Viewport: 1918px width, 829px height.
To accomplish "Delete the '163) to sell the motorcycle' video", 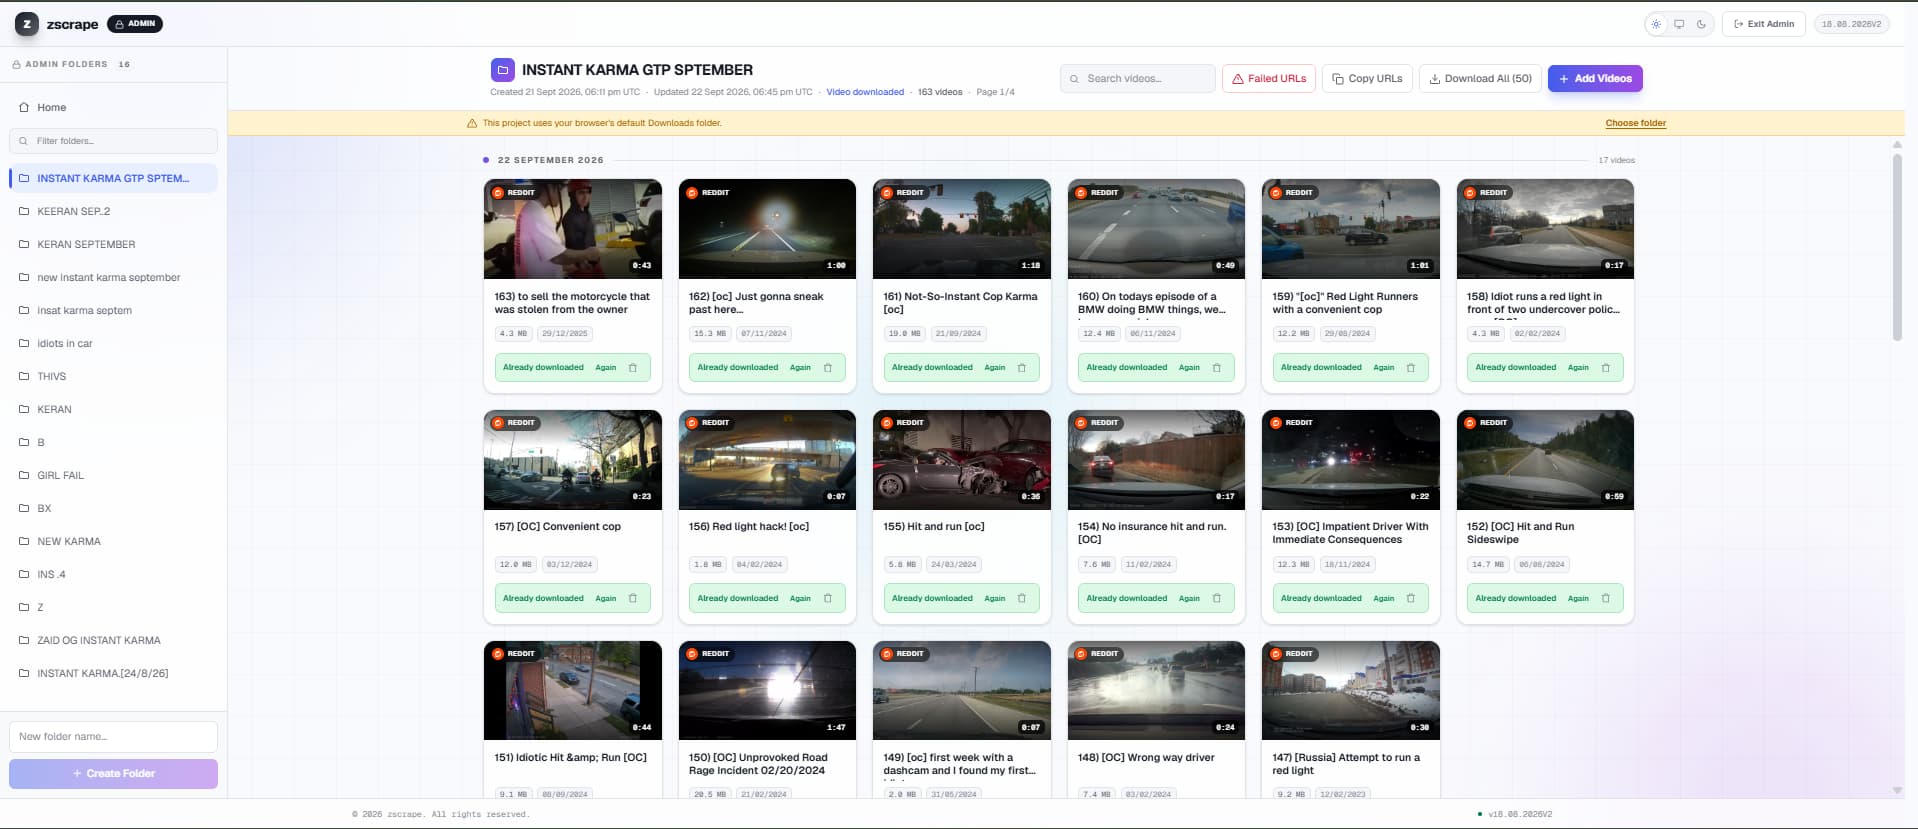I will 633,368.
